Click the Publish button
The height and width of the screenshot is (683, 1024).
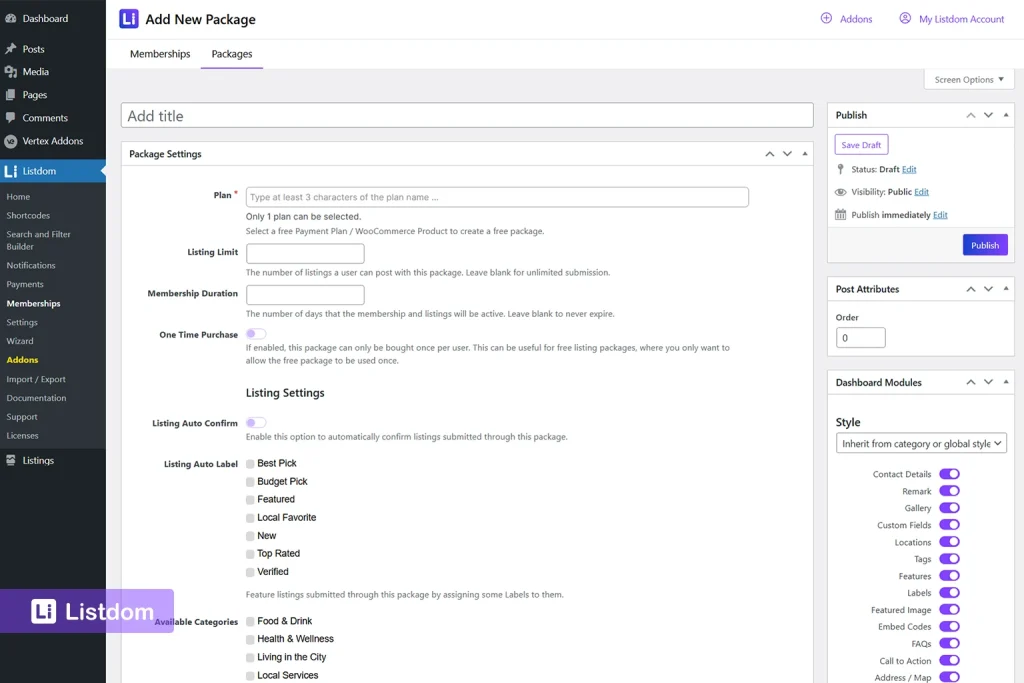pyautogui.click(x=985, y=244)
